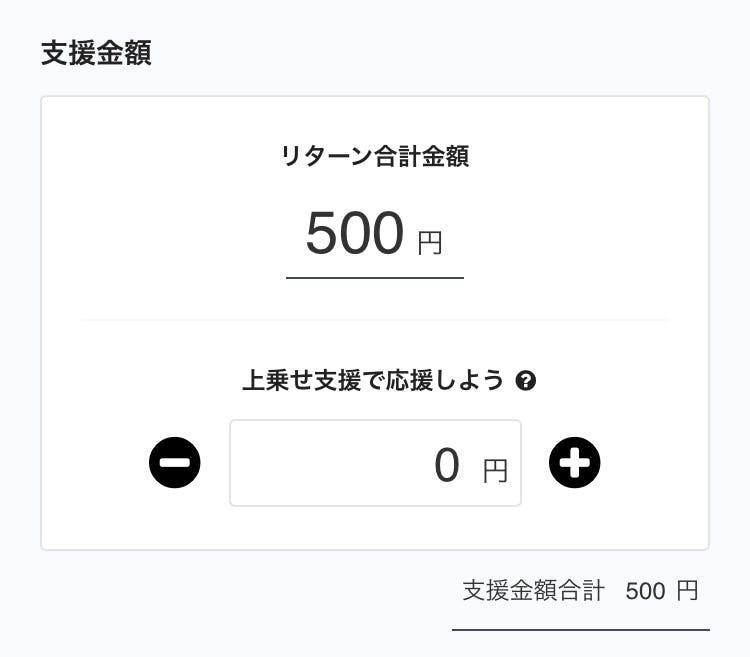This screenshot has height=657, width=750.
Task: Click the plus icon to increase extra support
Action: (x=575, y=463)
